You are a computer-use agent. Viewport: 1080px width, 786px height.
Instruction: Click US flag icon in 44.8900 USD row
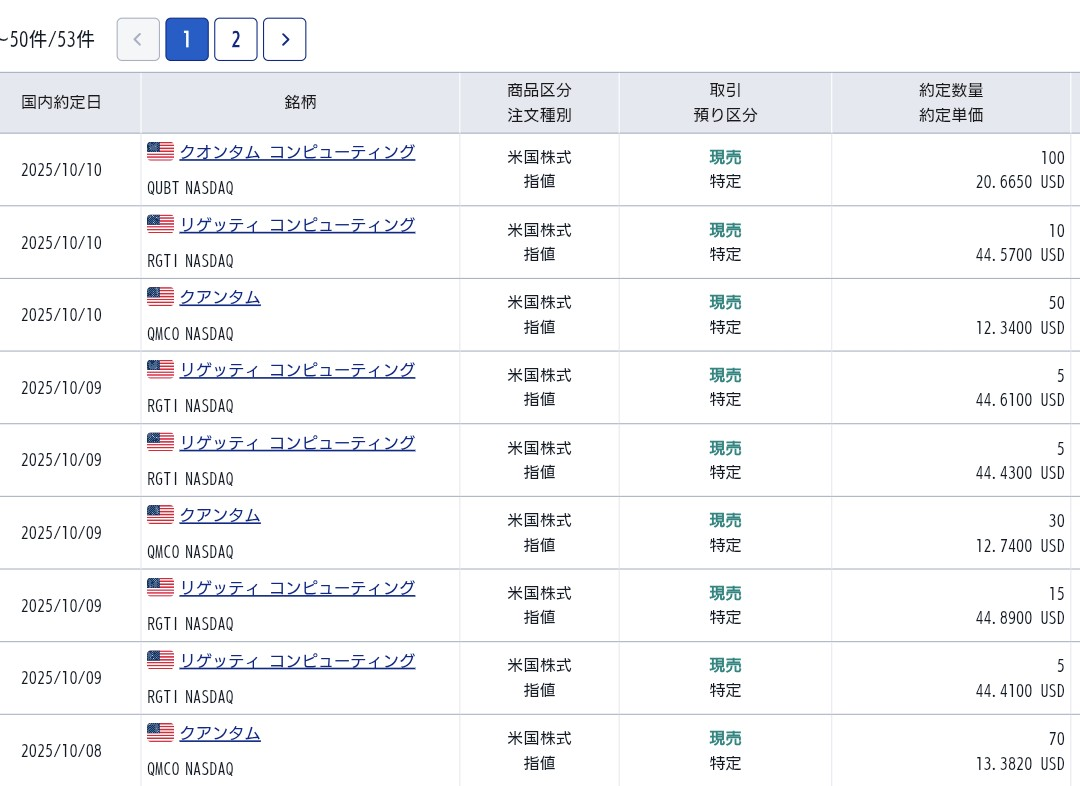click(x=160, y=587)
